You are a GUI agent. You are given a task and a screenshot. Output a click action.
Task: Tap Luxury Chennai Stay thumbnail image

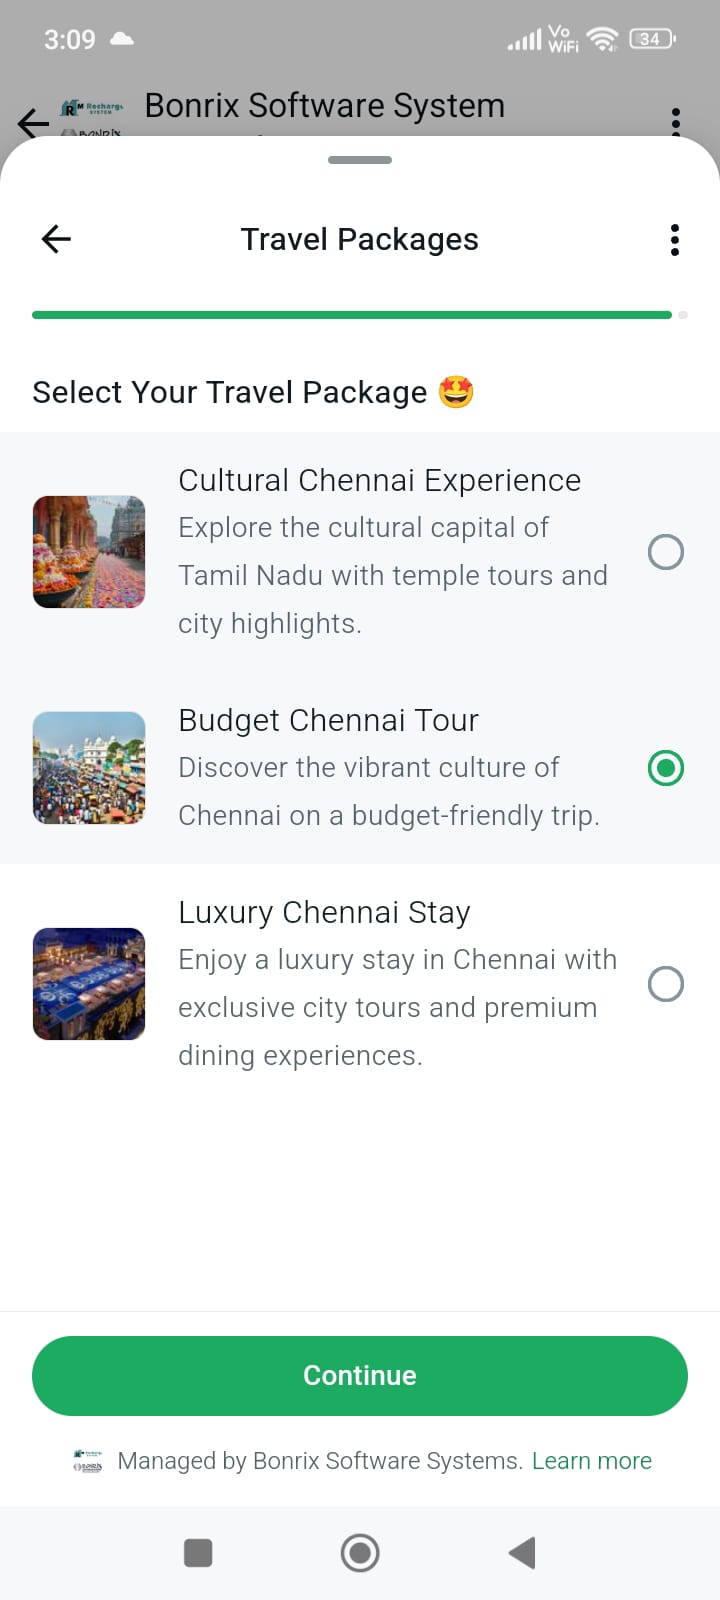tap(89, 984)
